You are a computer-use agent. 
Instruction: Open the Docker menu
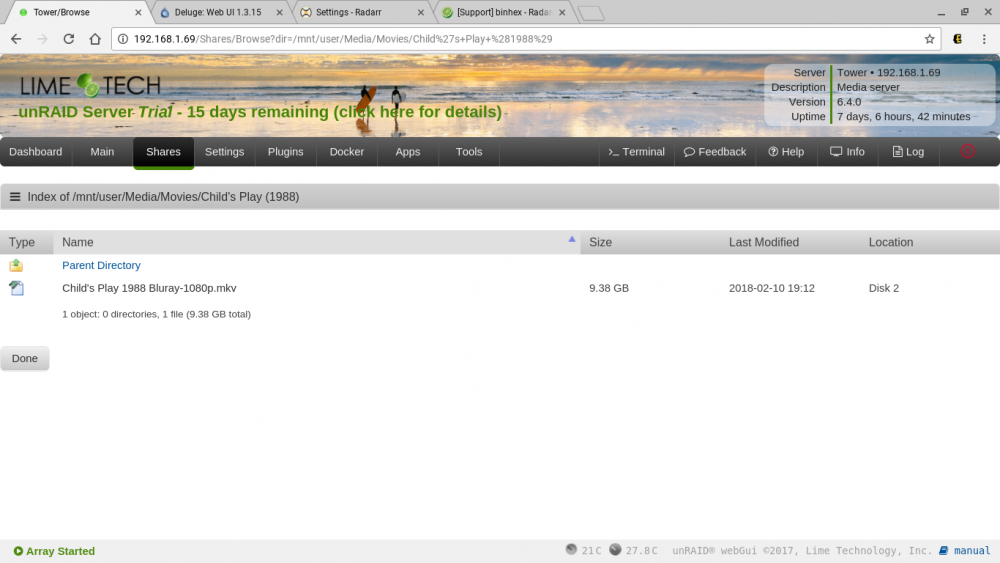pos(347,152)
